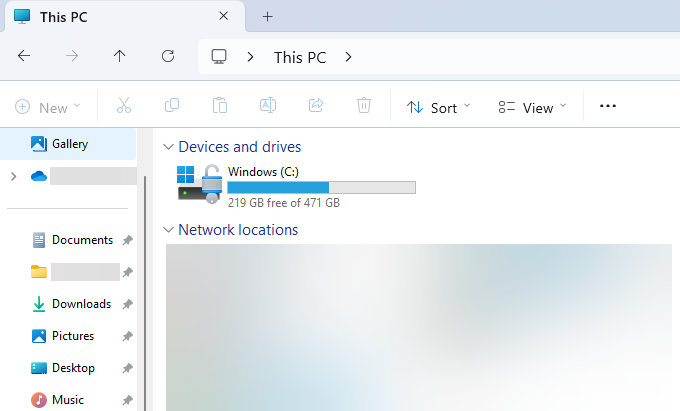Open Pictures in the sidebar
This screenshot has width=680, height=411.
pyautogui.click(x=63, y=336)
